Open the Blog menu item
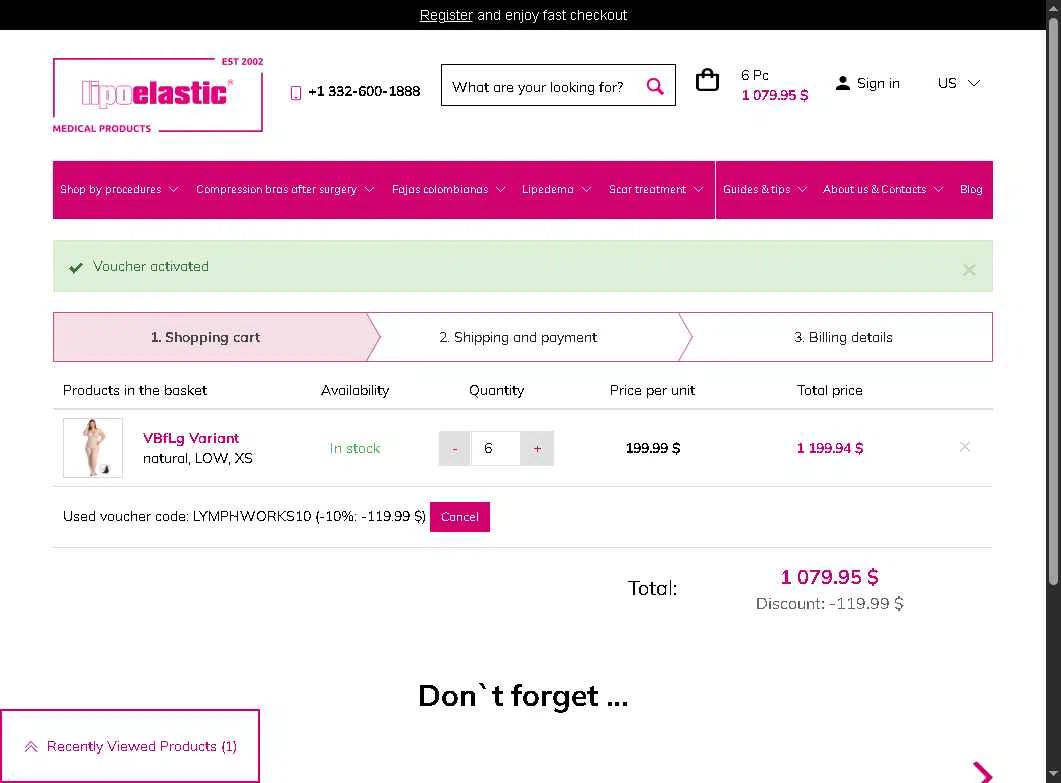This screenshot has width=1061, height=783. point(971,189)
